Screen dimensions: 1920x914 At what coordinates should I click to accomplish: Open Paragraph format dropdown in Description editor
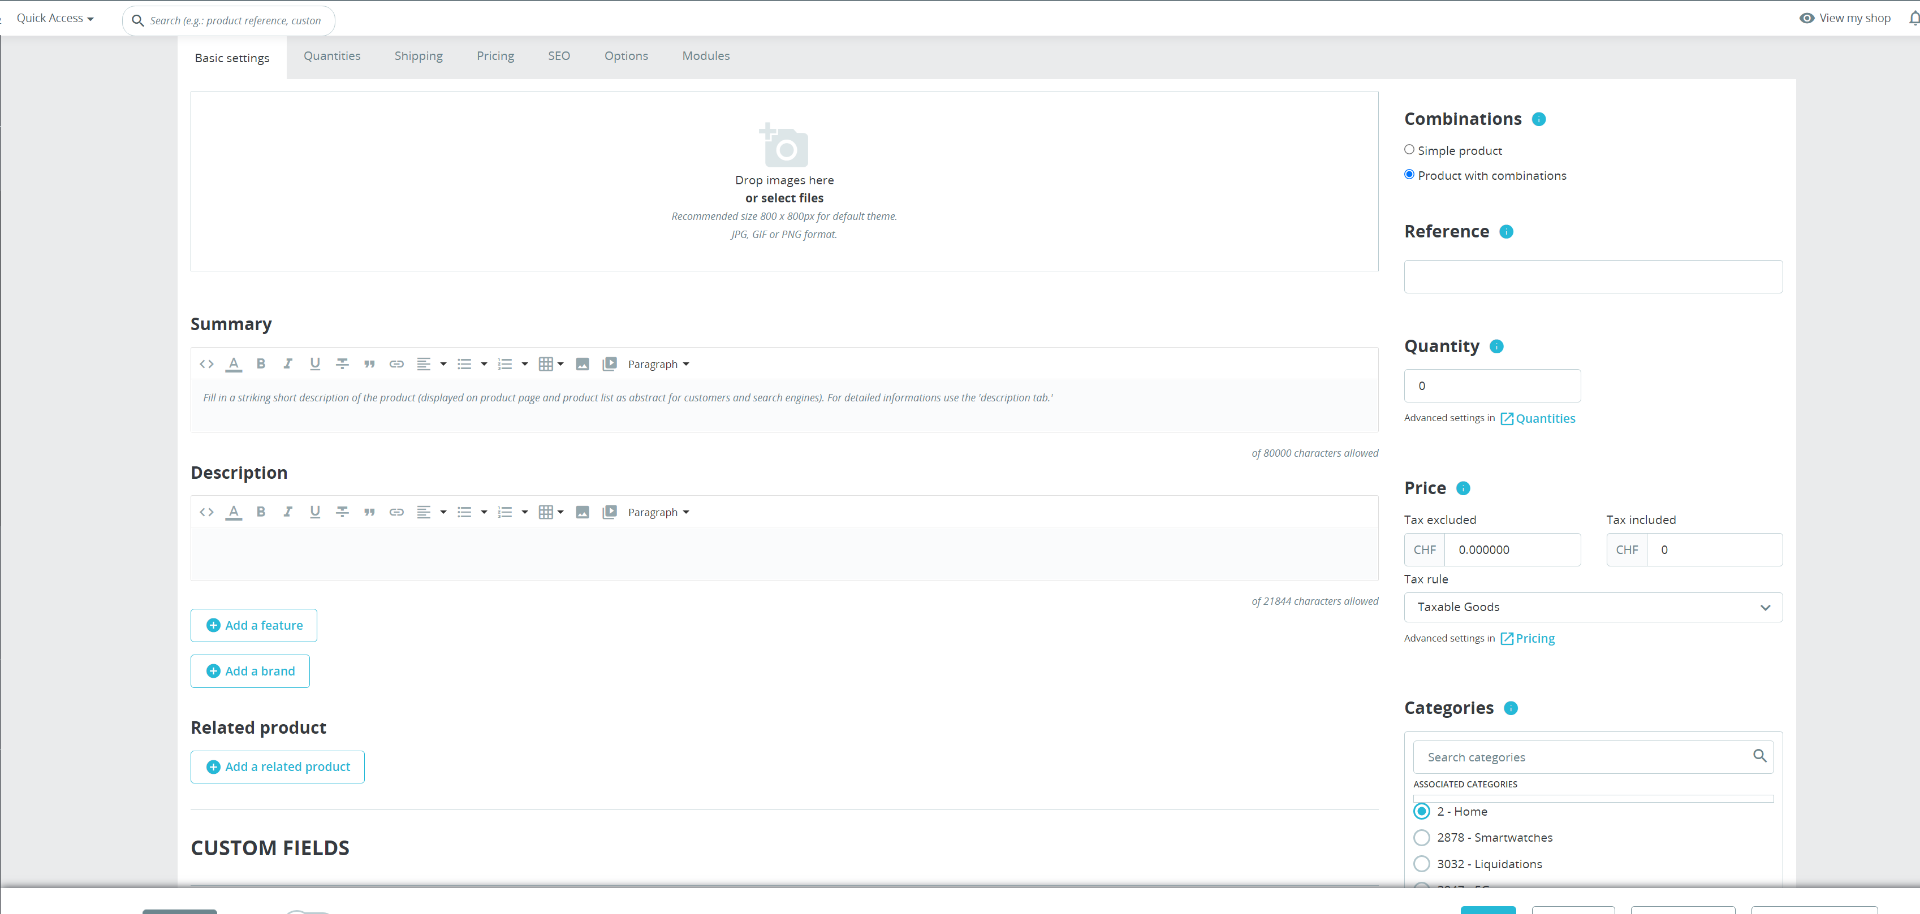(x=658, y=512)
